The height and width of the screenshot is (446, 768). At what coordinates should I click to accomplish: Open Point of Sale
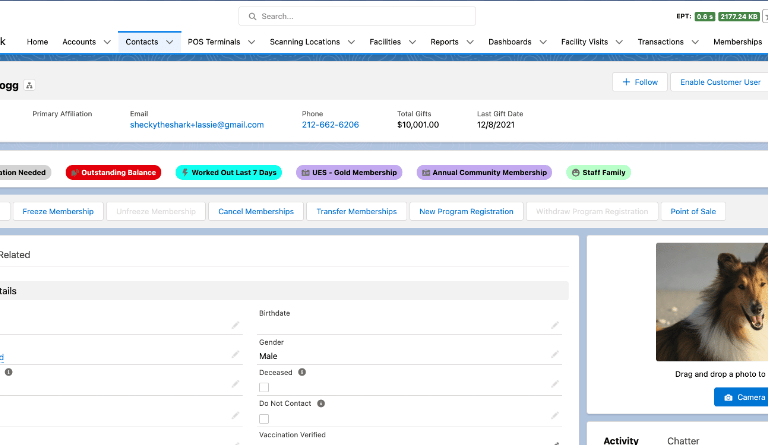coord(693,211)
